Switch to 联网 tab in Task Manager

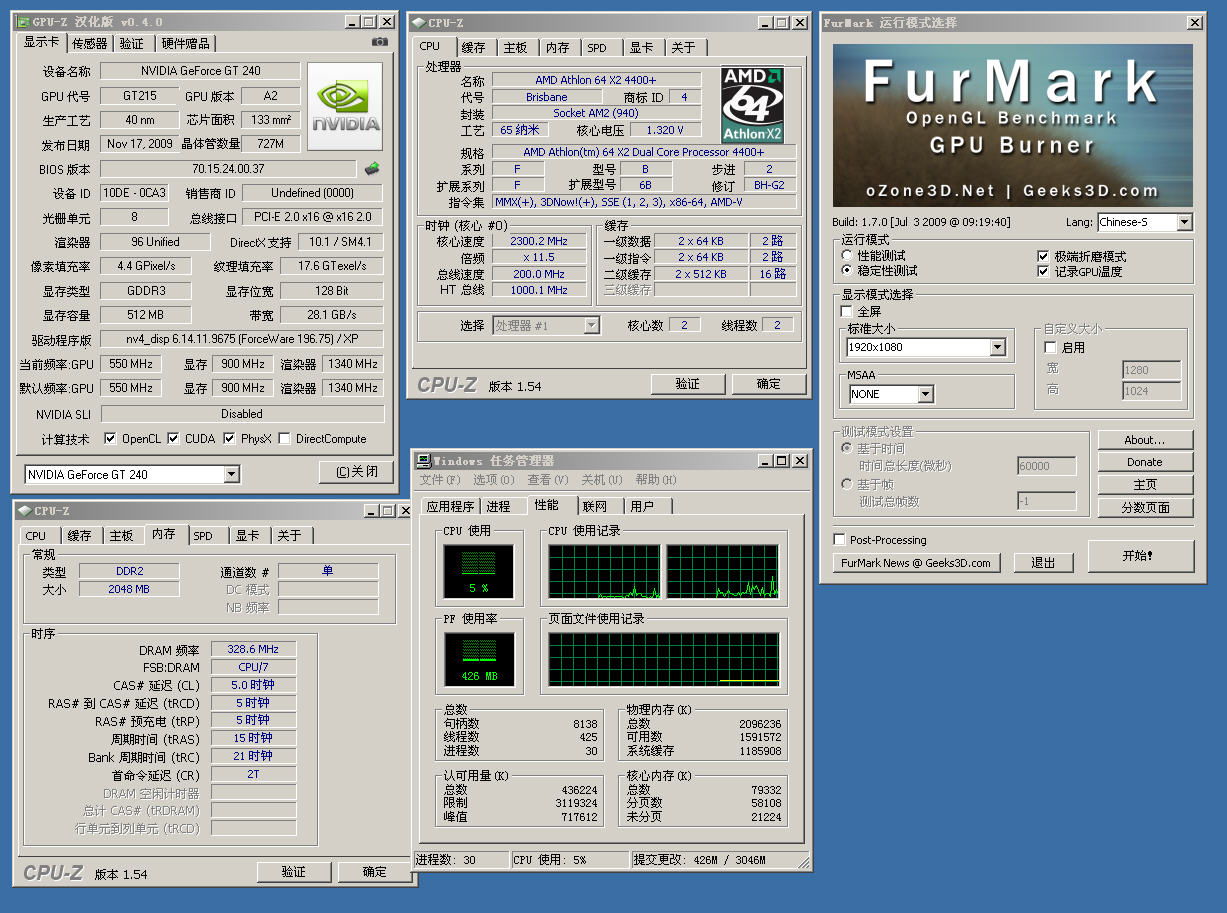pos(595,507)
